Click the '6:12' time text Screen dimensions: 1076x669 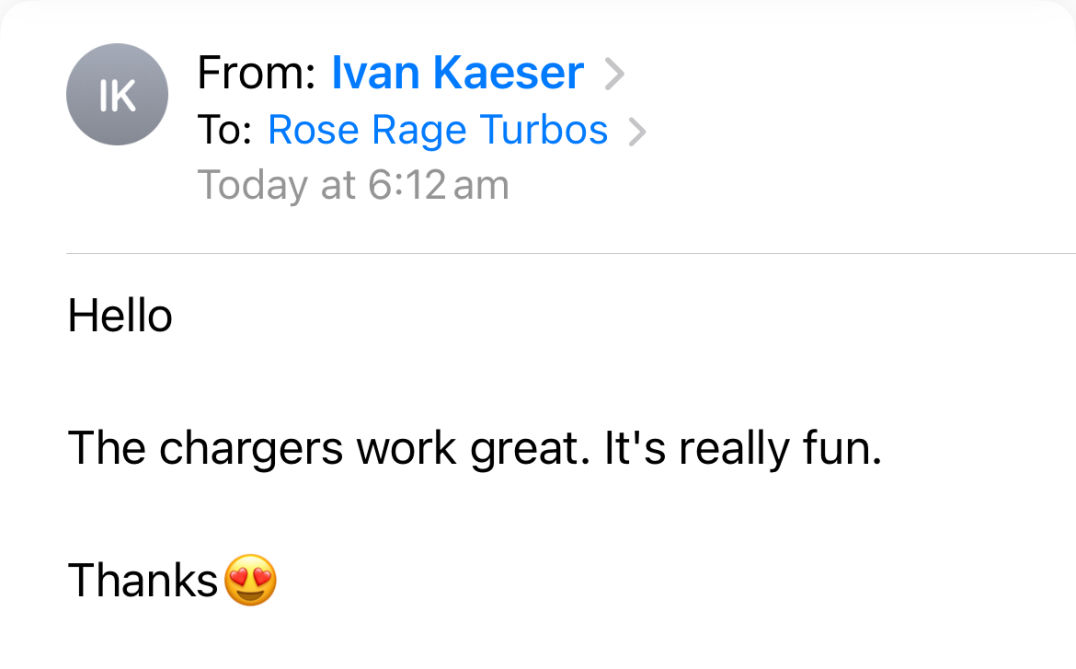(407, 185)
